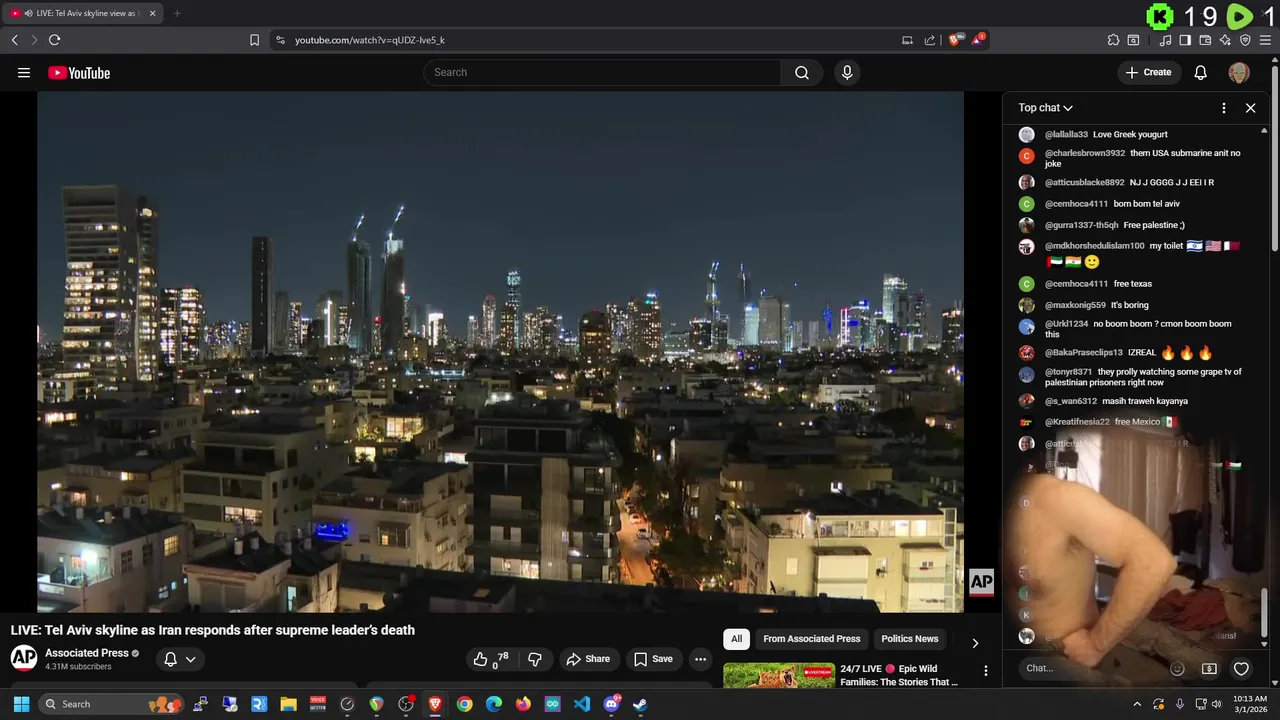Screen dimensions: 1280x720
Task: Close the live chat panel
Action: pos(1250,108)
